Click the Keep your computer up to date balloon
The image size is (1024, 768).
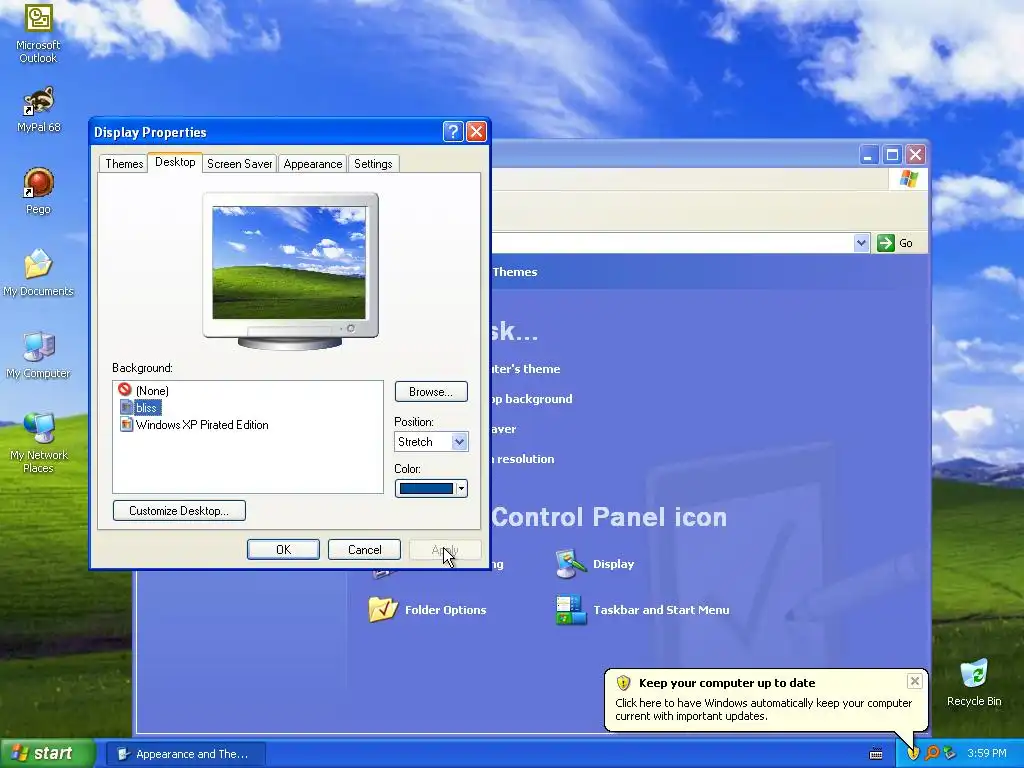coord(765,700)
